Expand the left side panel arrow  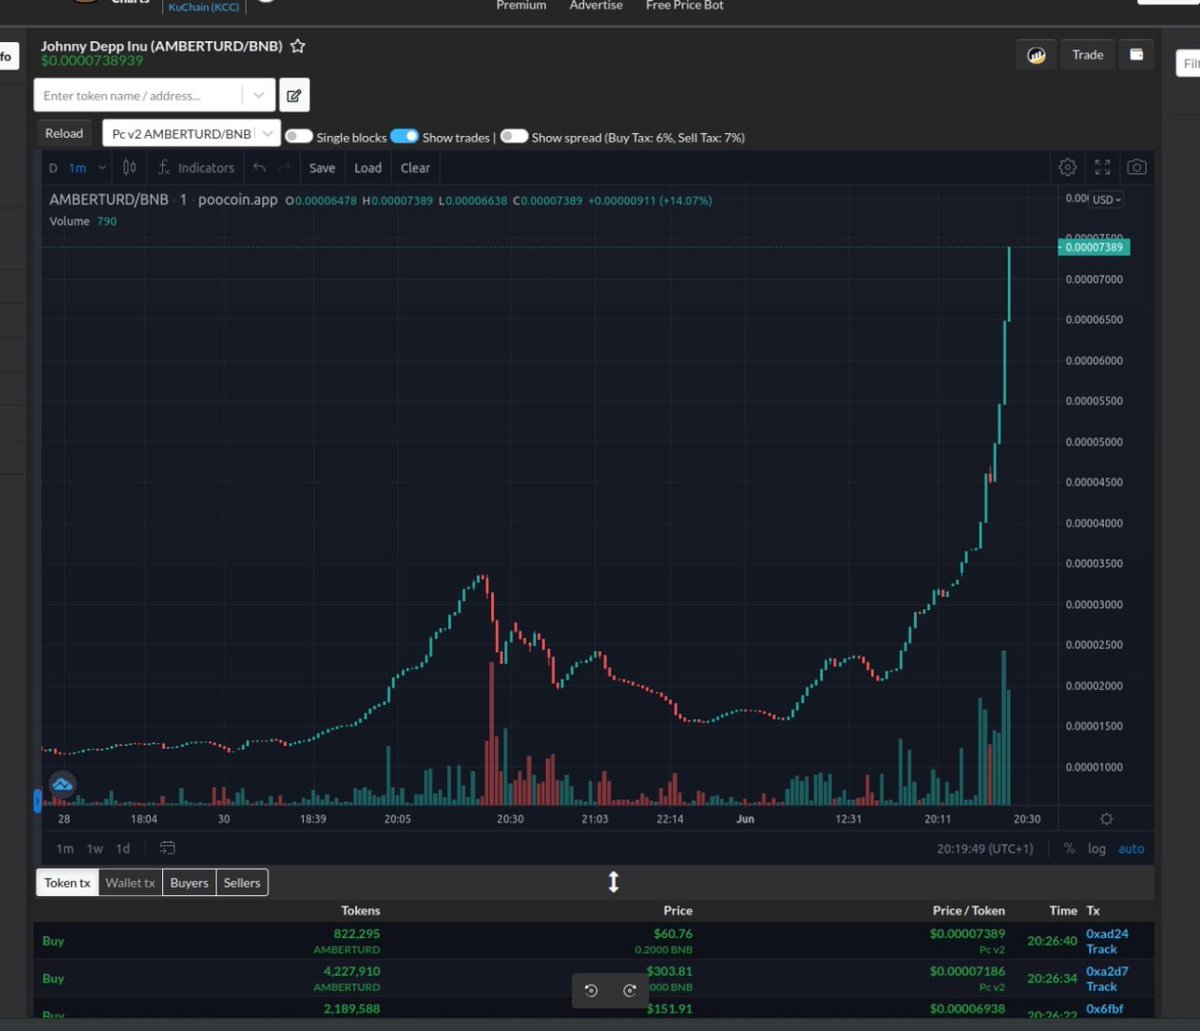(x=38, y=800)
